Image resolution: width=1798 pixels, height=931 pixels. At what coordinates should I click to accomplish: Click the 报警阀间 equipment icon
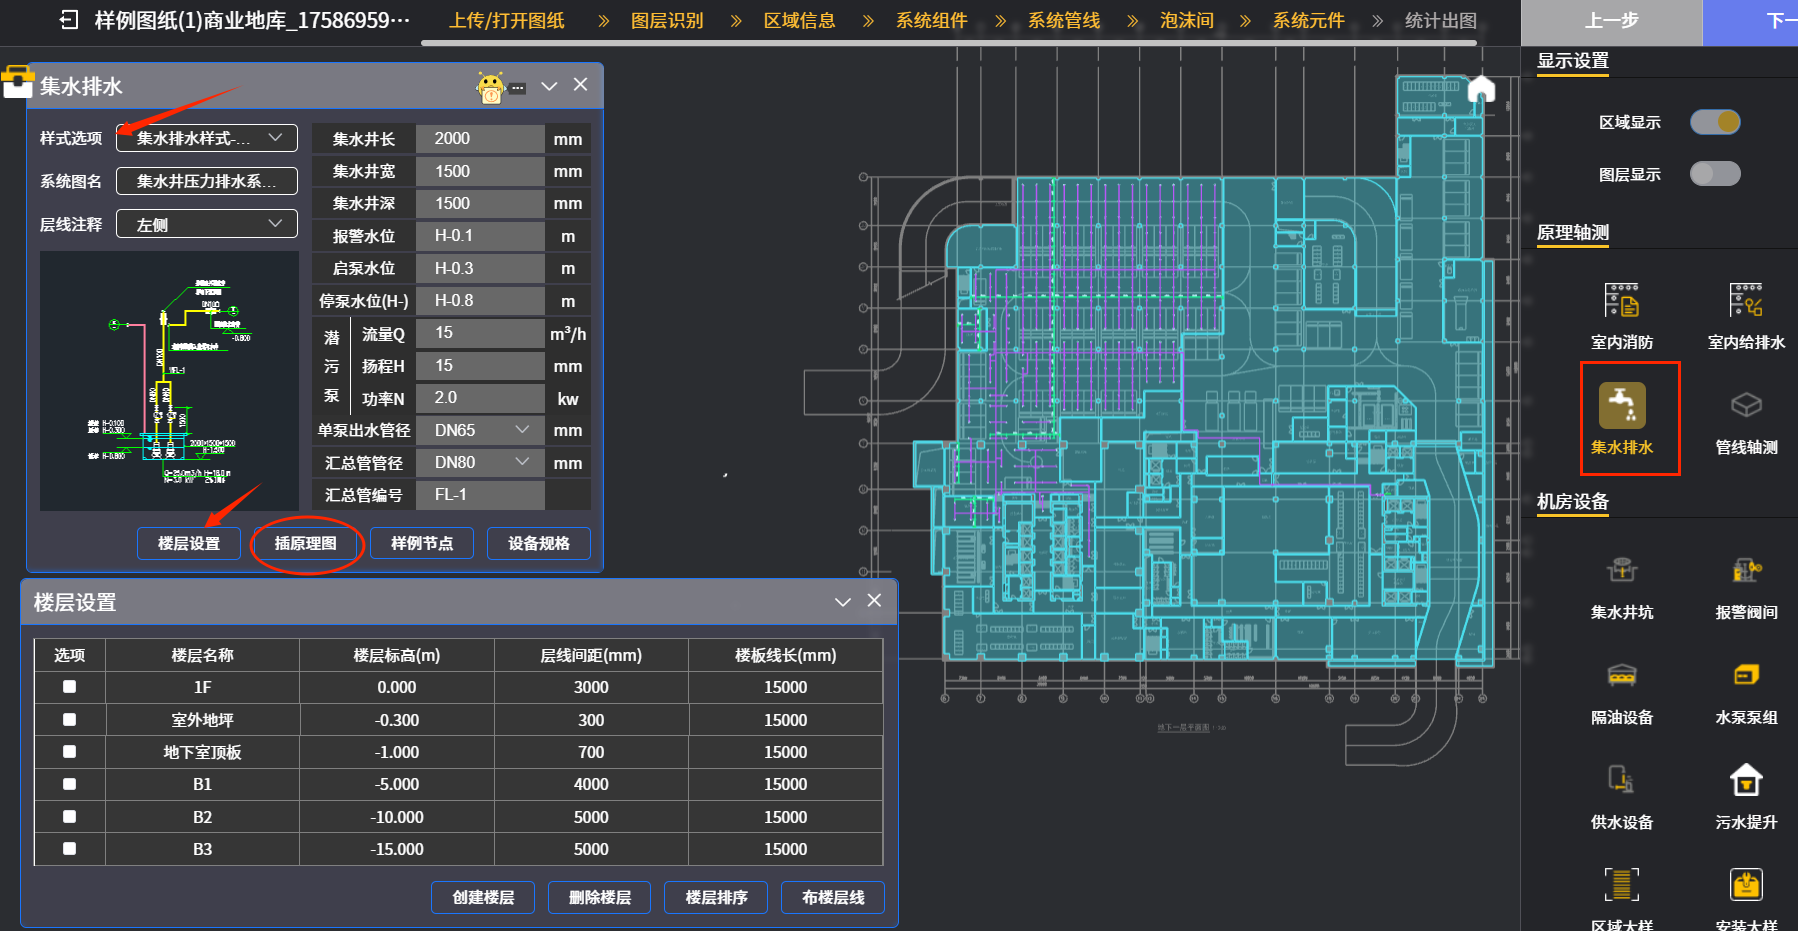(1745, 571)
